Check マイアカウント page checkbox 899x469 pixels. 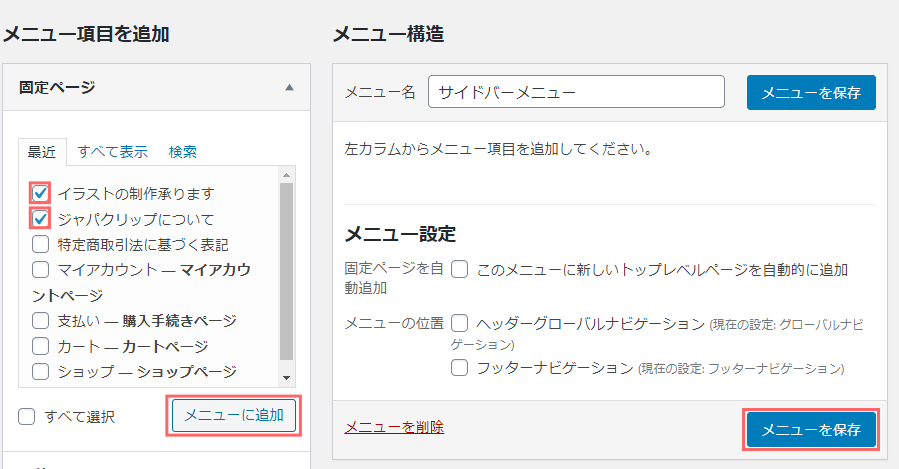(x=40, y=269)
